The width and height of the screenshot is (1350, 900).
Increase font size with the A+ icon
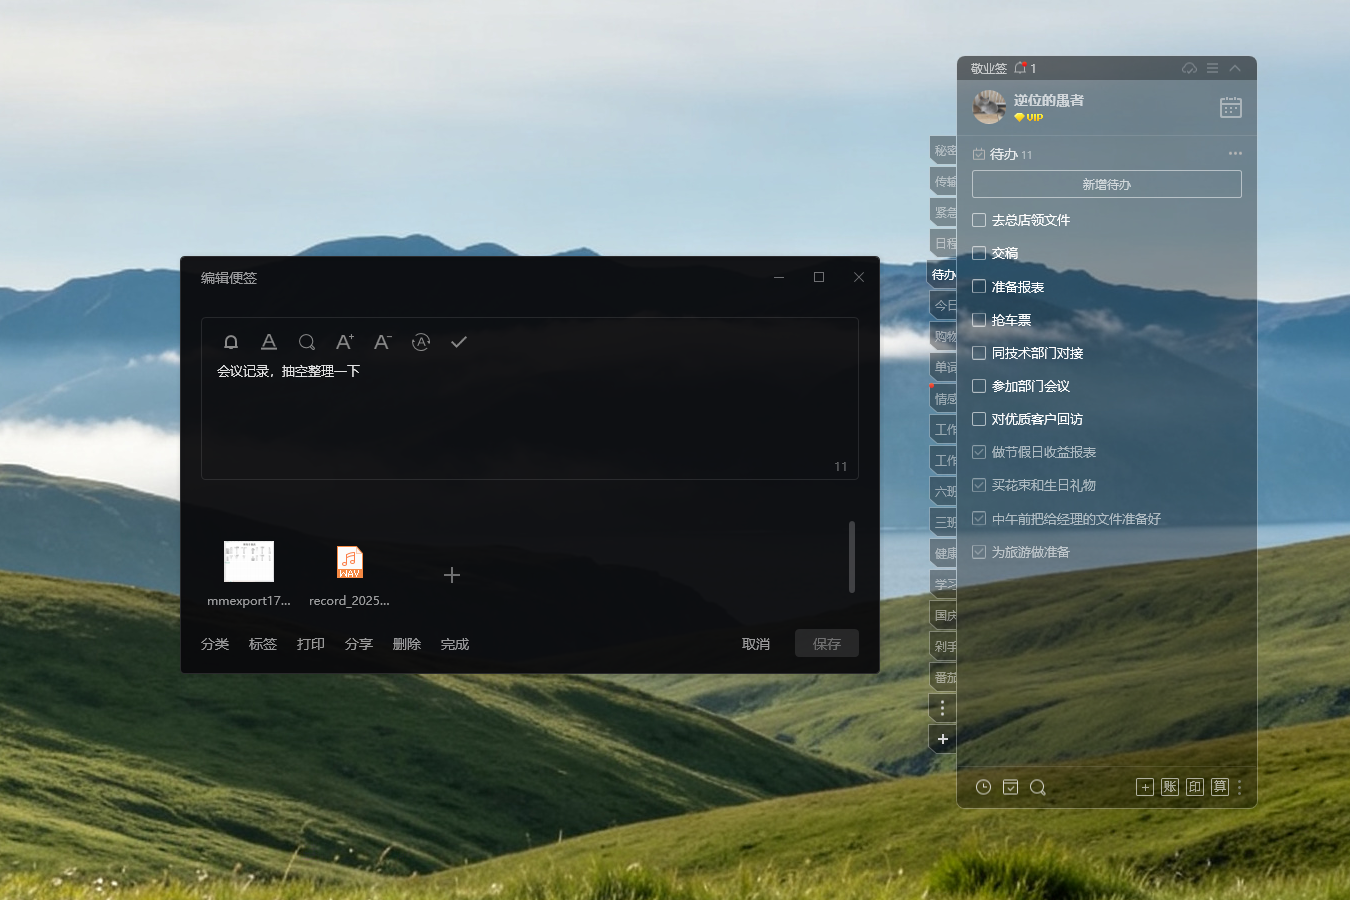(x=345, y=342)
